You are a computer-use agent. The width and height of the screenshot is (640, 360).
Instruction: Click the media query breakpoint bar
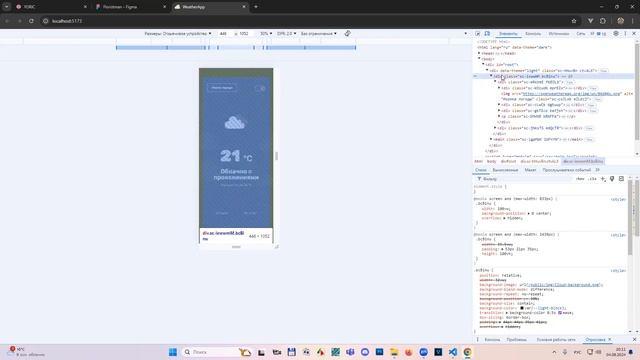tap(236, 48)
